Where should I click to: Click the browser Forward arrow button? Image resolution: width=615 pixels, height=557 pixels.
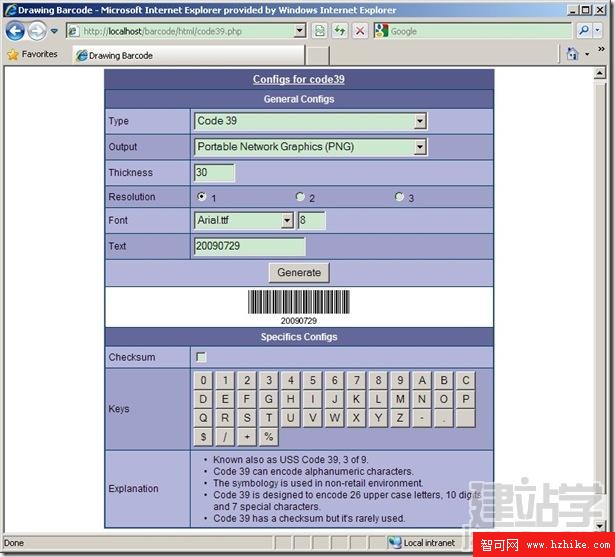click(37, 31)
